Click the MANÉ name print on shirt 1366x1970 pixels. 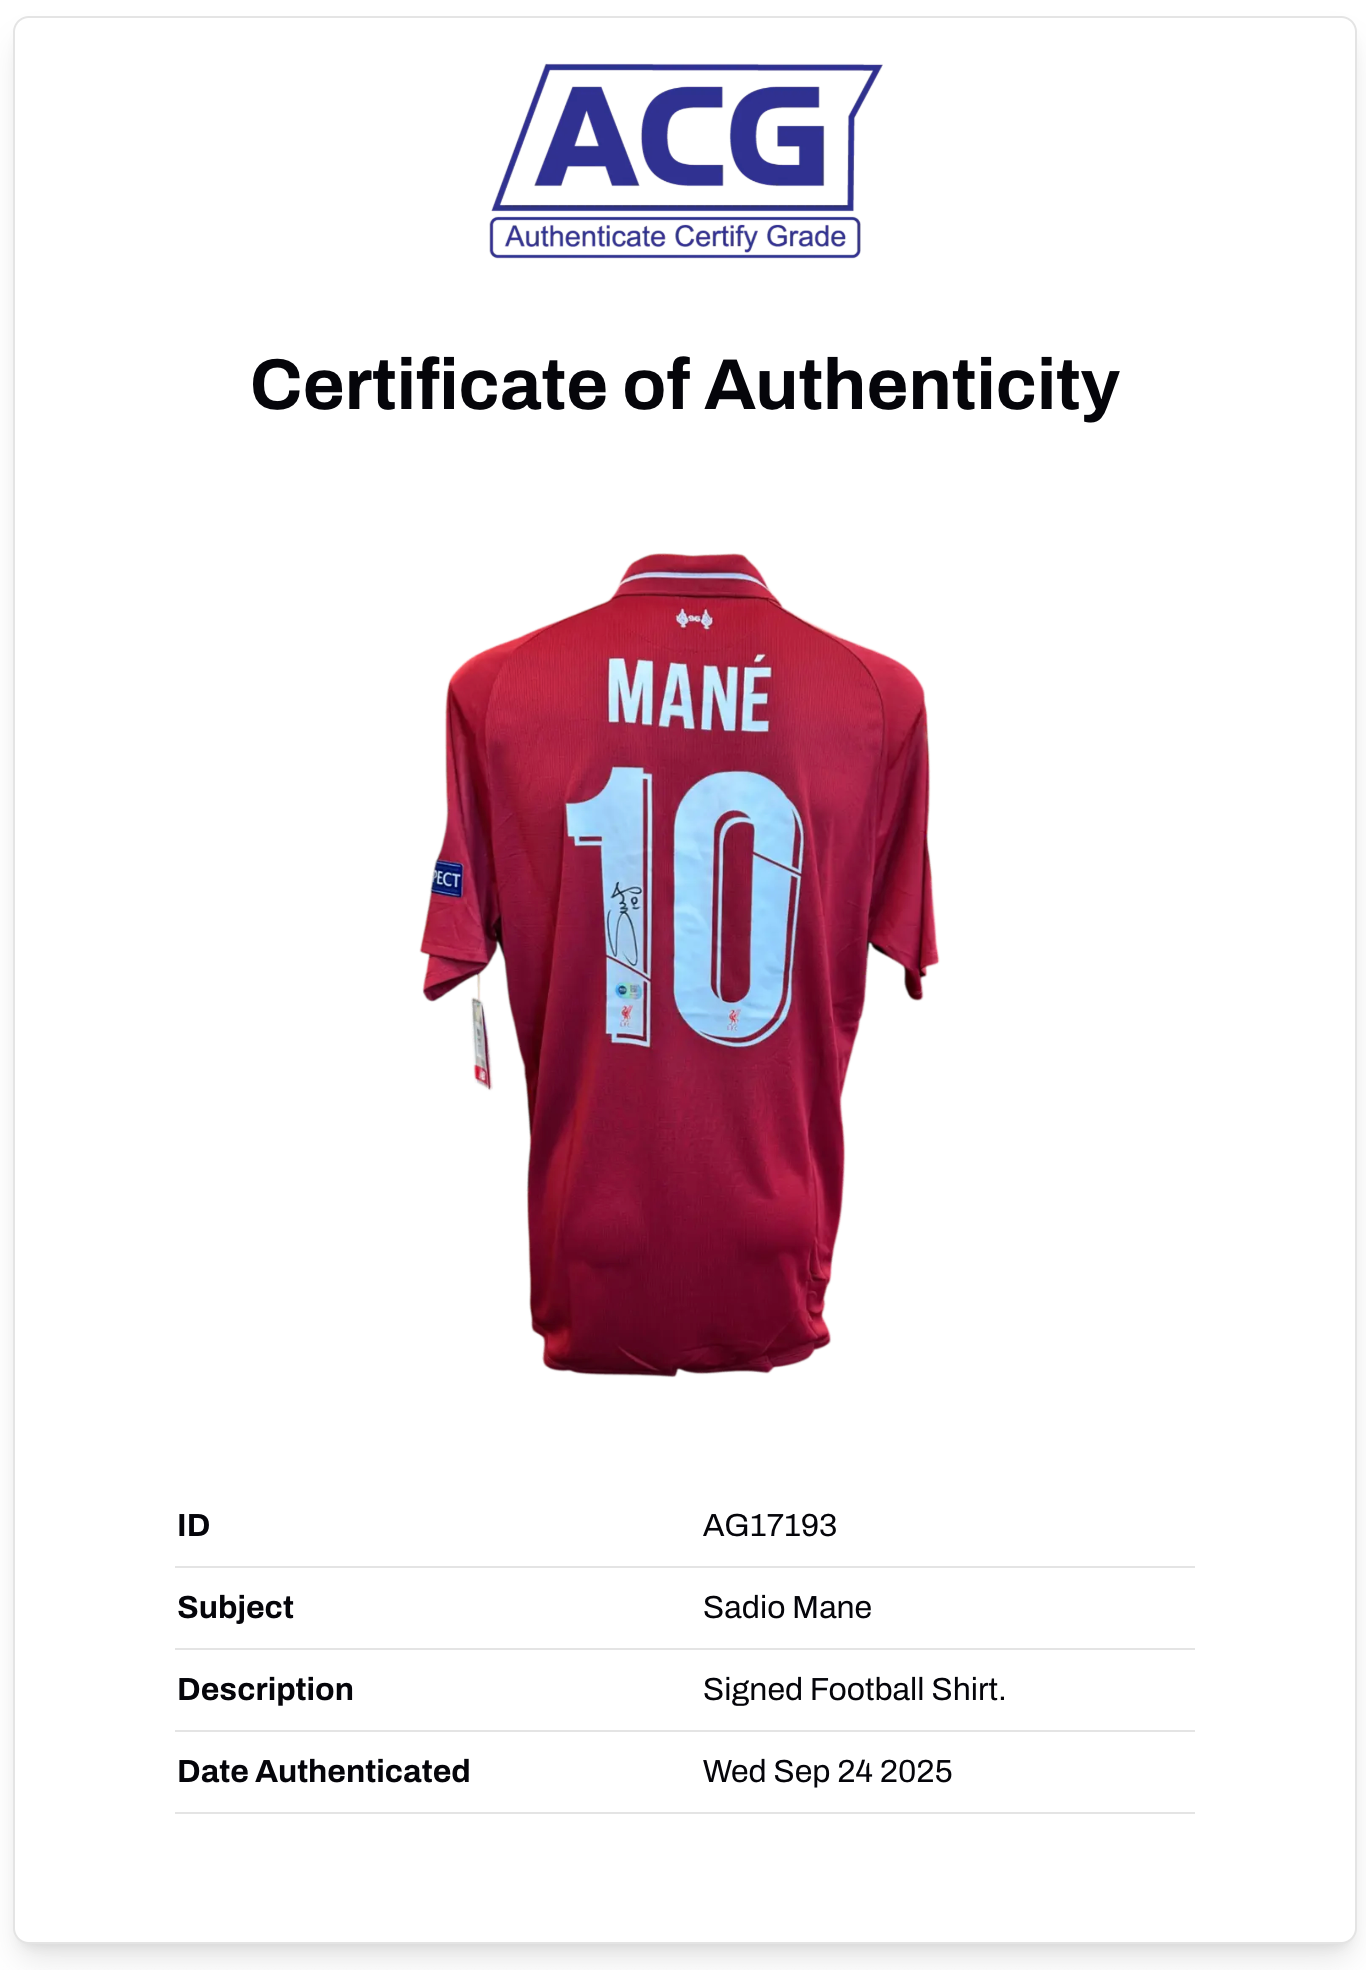coord(689,694)
